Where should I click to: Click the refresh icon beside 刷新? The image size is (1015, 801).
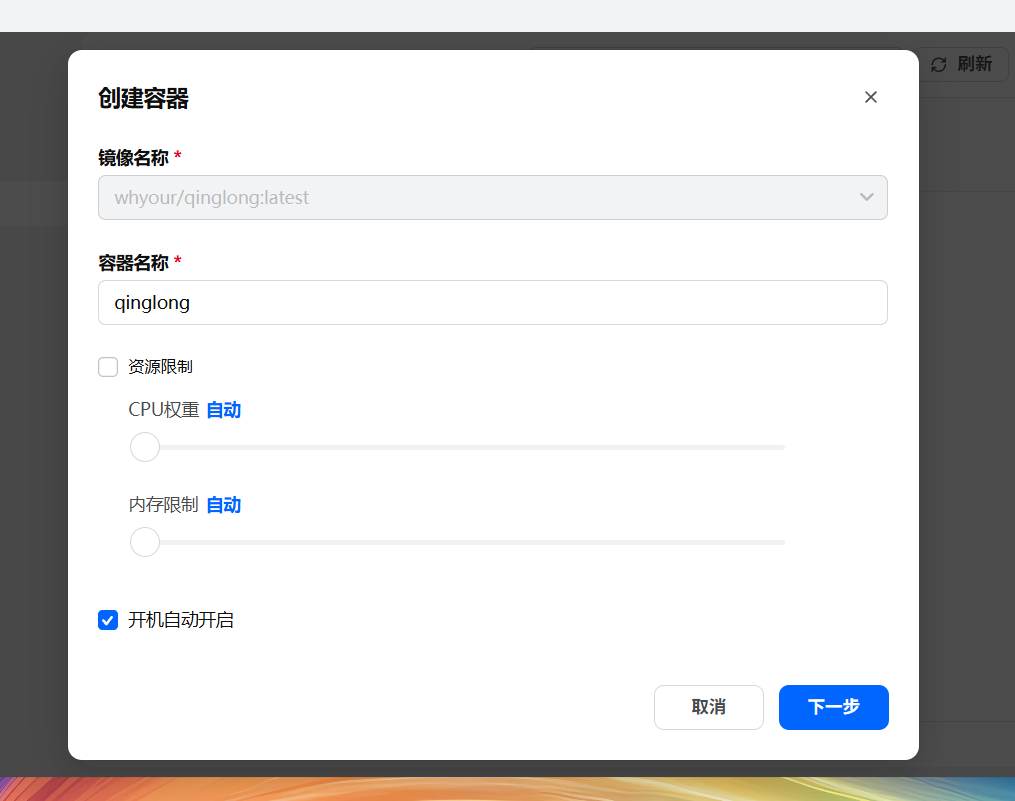pyautogui.click(x=938, y=65)
